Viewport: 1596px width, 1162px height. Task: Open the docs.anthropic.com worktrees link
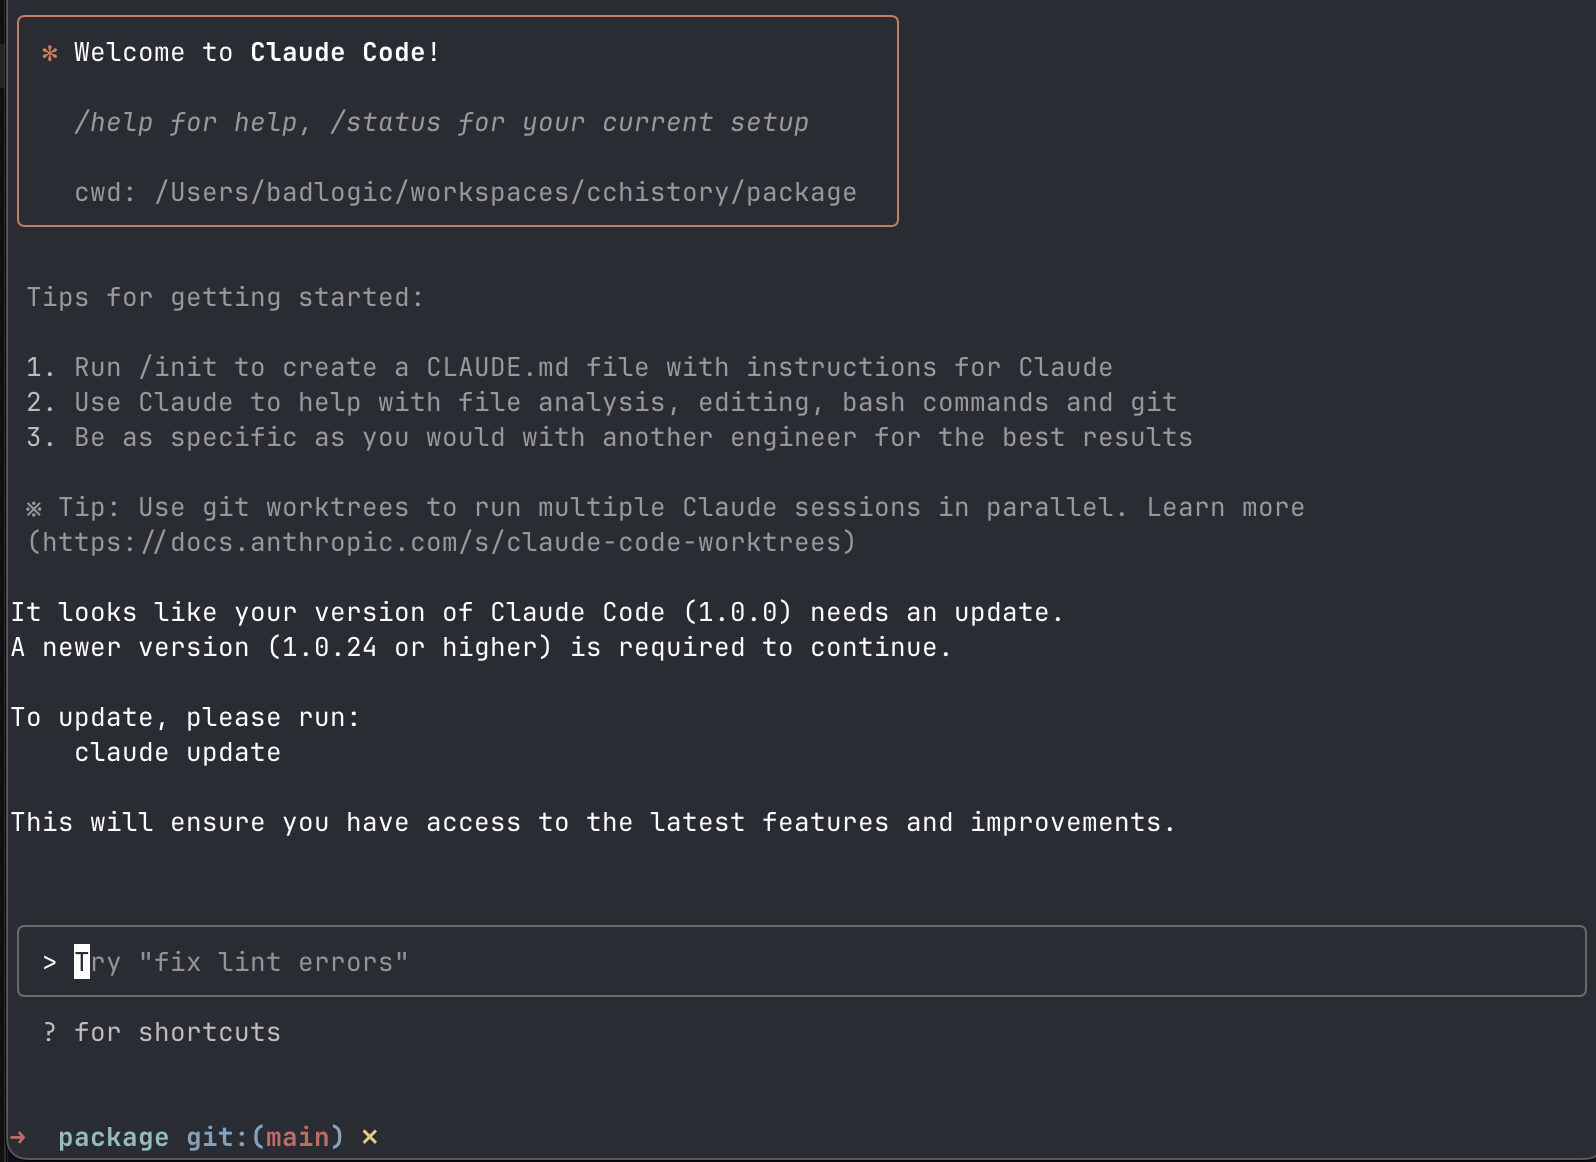click(x=441, y=542)
